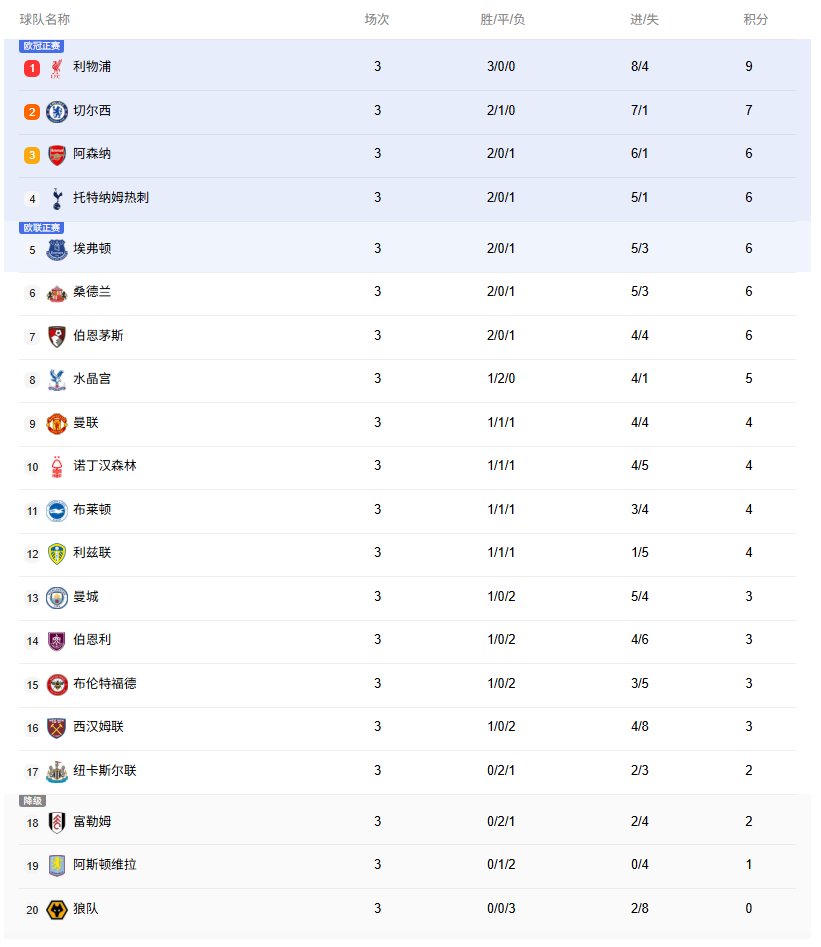
Task: Click the Brentford bee crest icon
Action: pos(57,685)
